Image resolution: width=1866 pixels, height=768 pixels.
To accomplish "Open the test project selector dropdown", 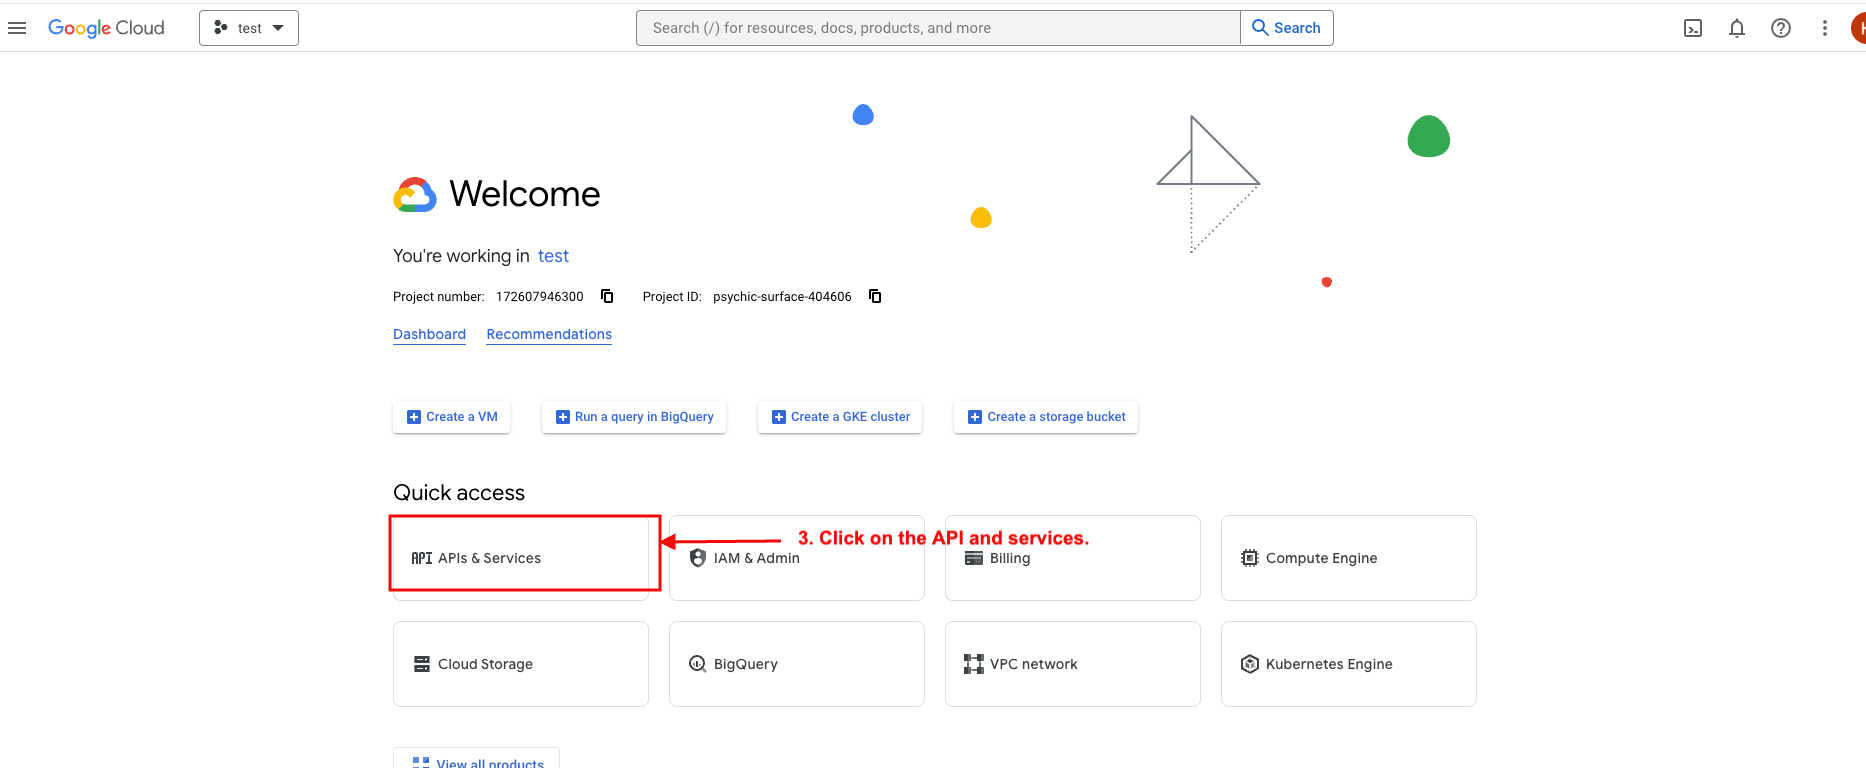I will [x=249, y=28].
